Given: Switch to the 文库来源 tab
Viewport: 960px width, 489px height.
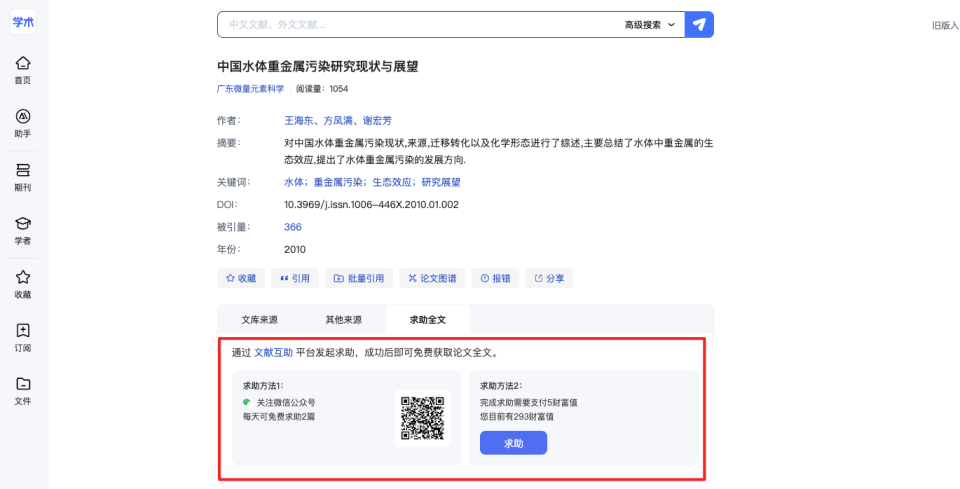Looking at the screenshot, I should coord(260,319).
